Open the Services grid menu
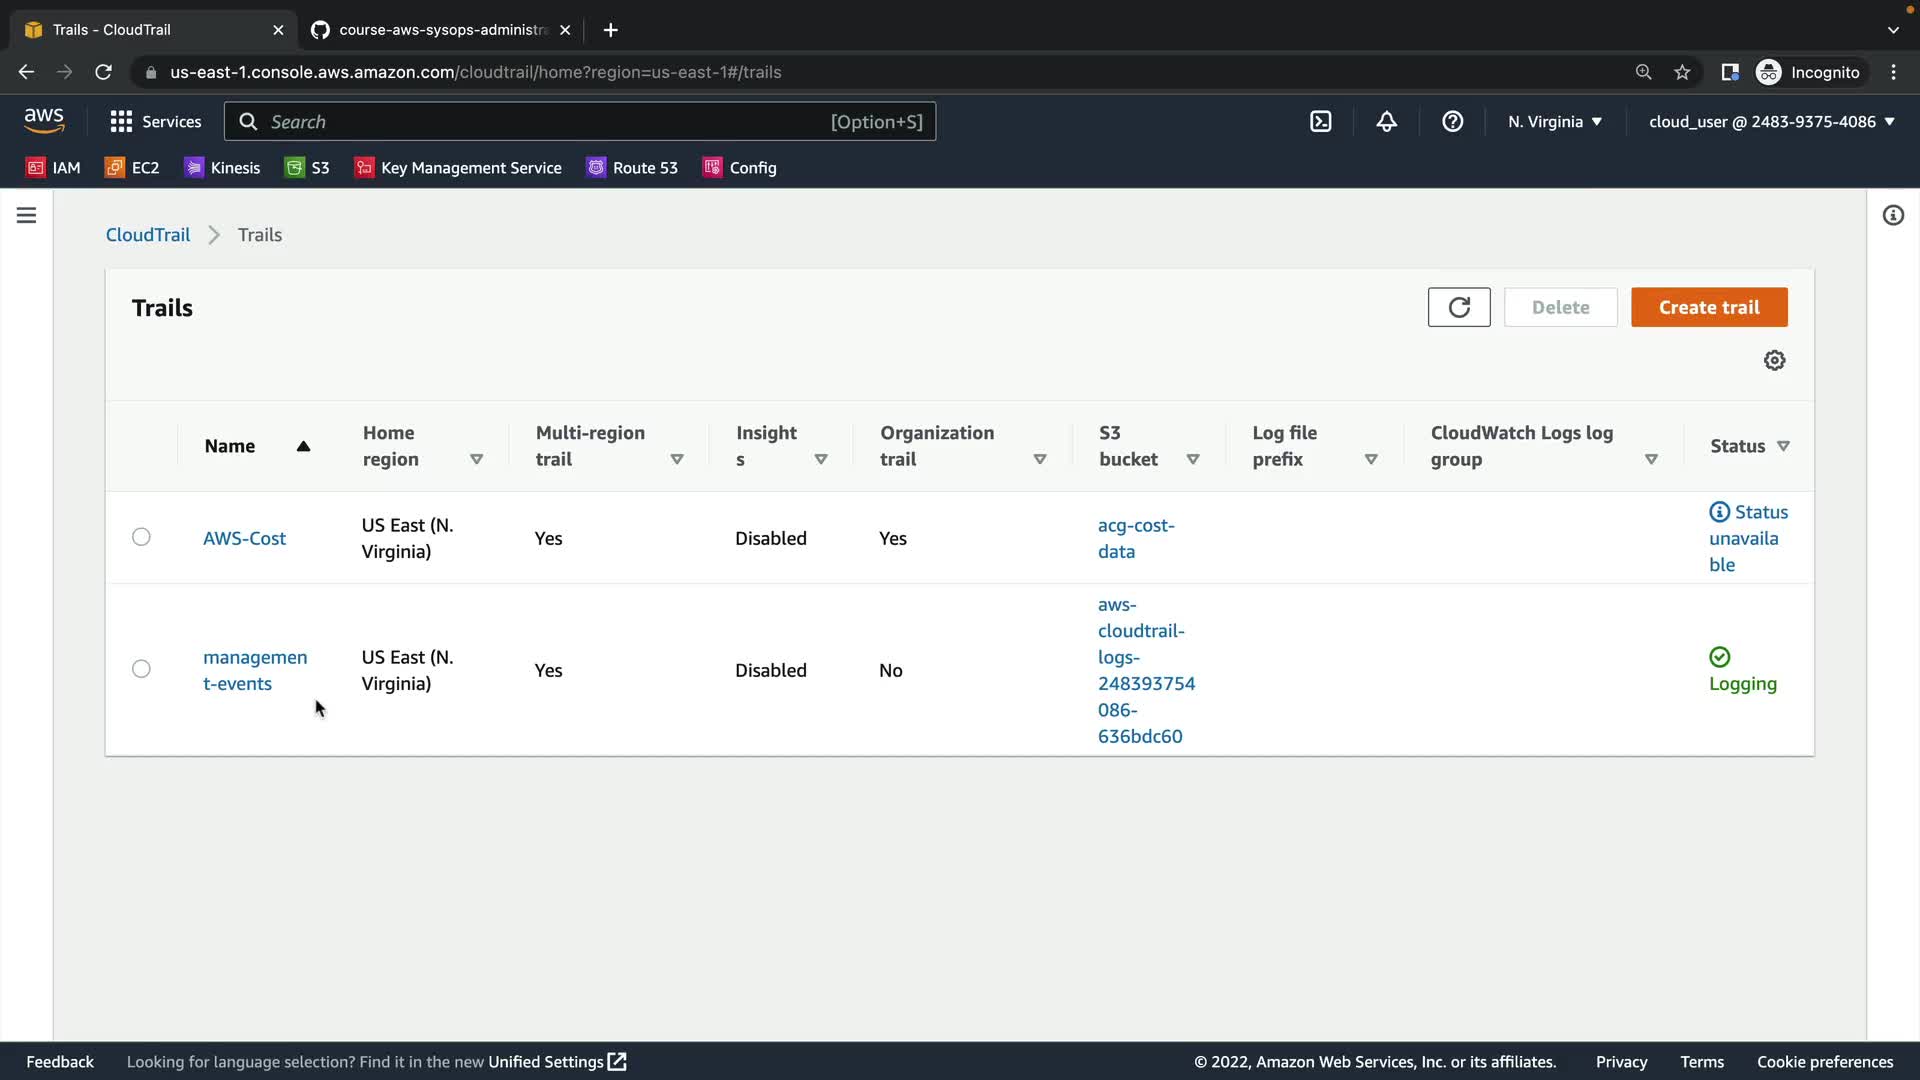1920x1080 pixels. pyautogui.click(x=155, y=122)
